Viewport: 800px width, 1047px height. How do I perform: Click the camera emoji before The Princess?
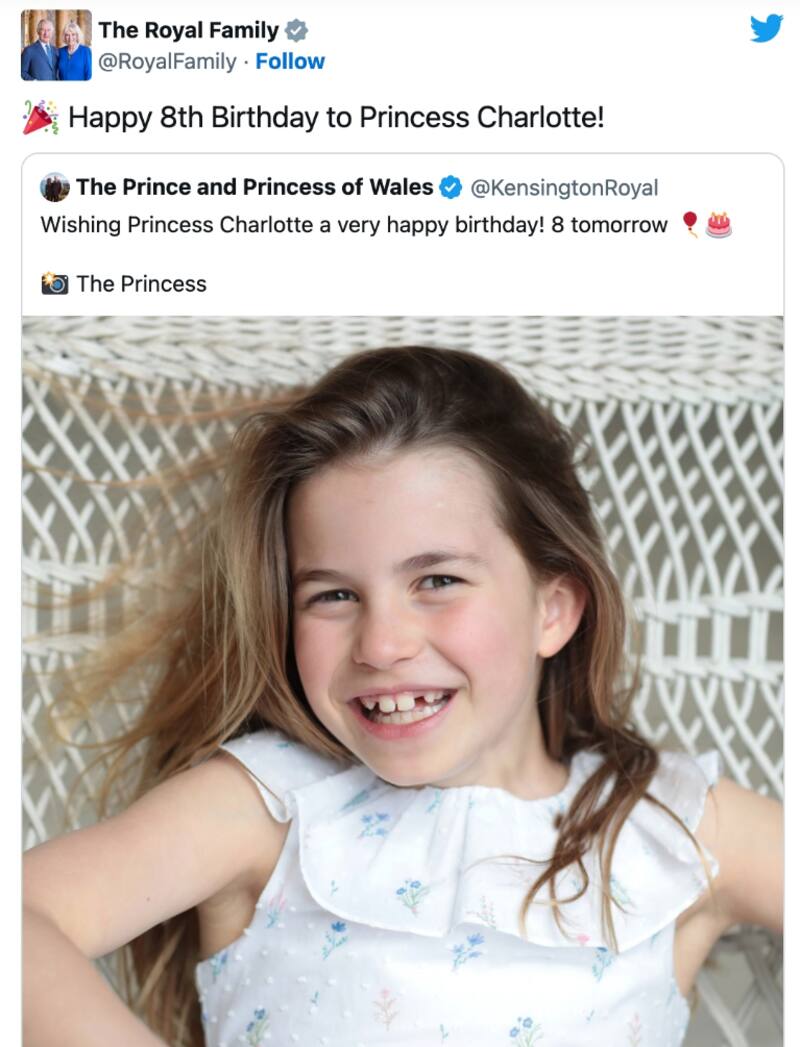click(54, 284)
